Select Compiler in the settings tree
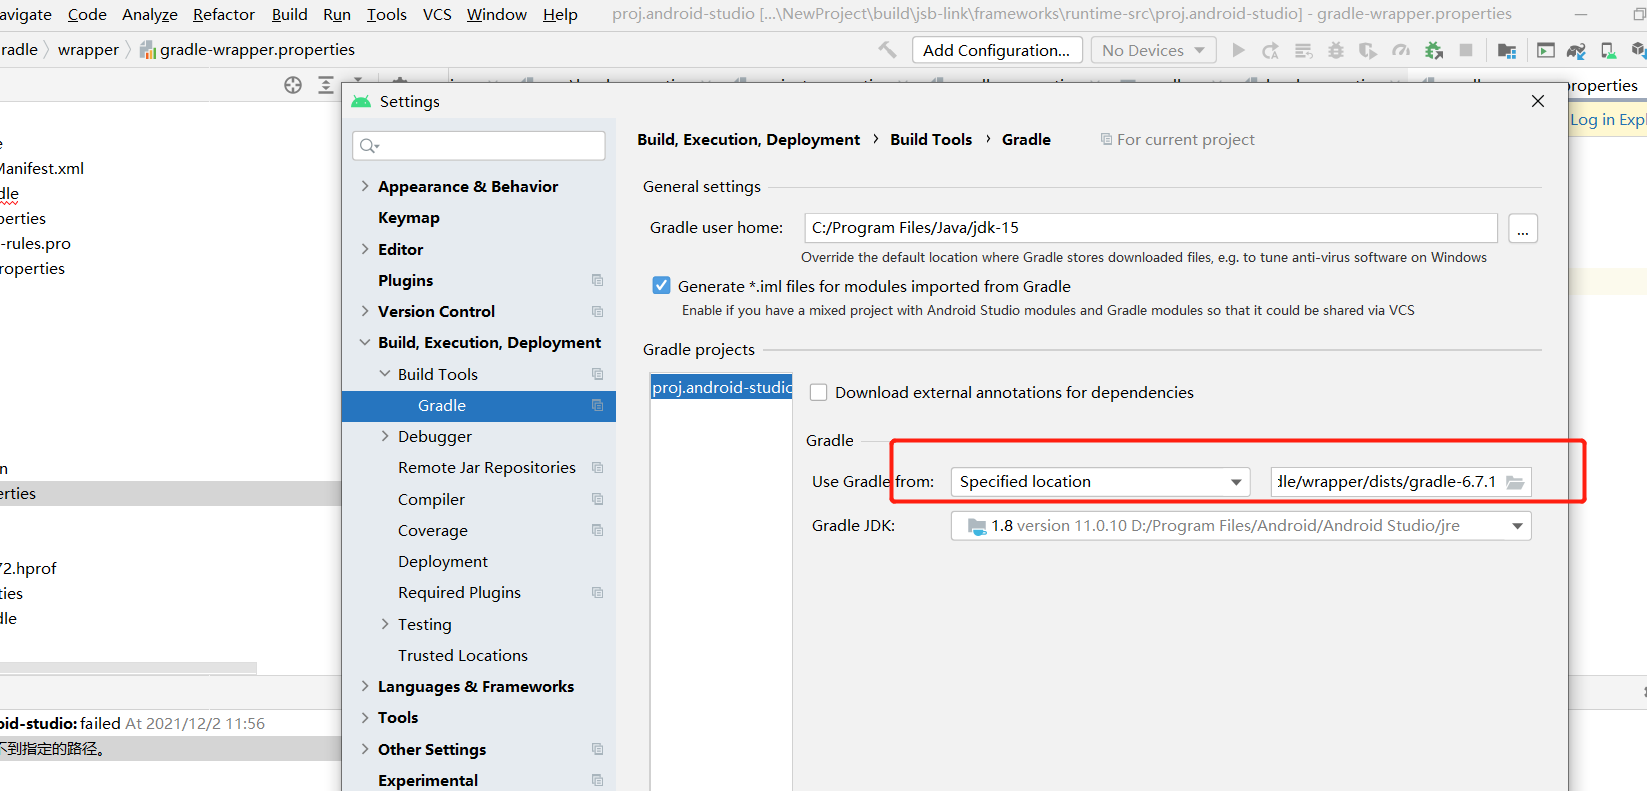The width and height of the screenshot is (1647, 791). pos(431,499)
